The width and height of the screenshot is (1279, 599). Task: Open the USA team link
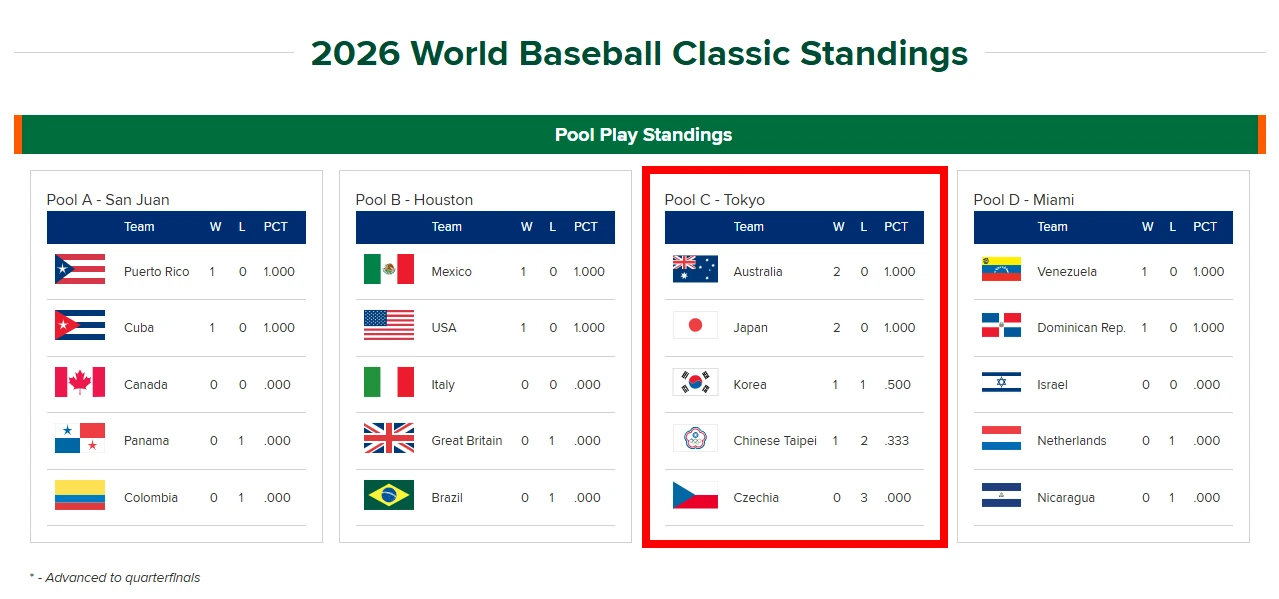444,328
